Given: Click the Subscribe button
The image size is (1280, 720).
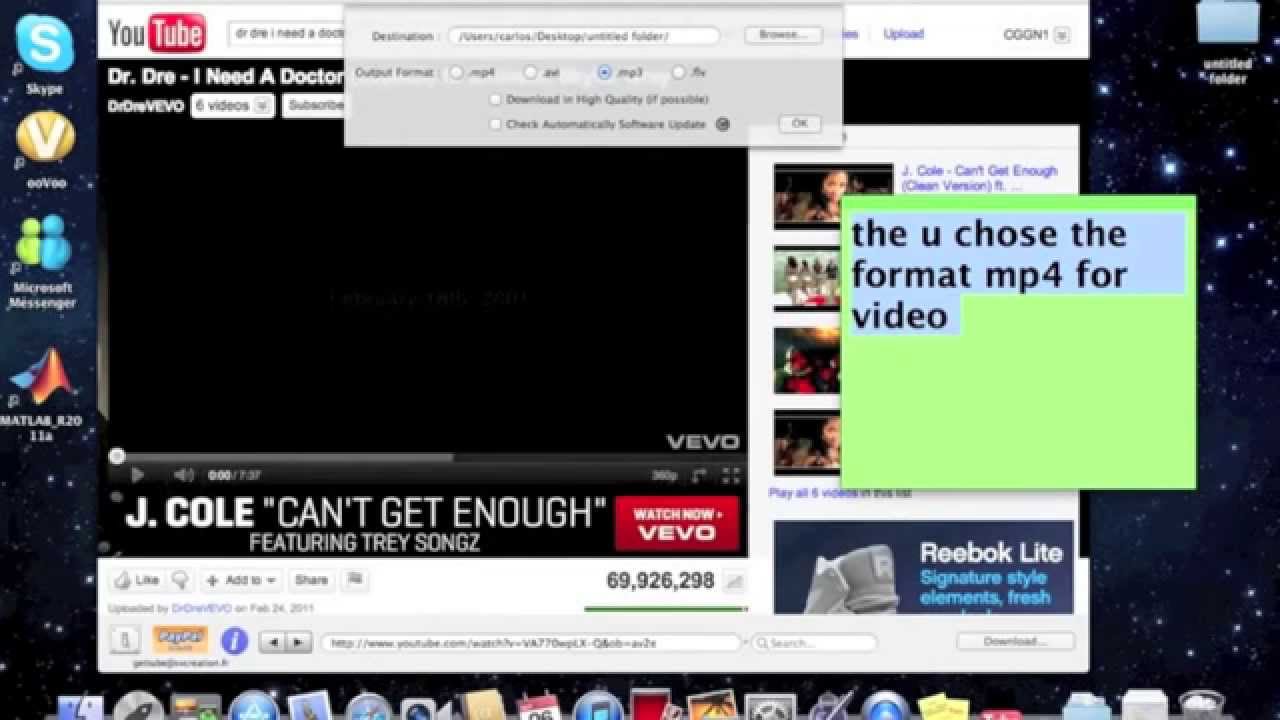Looking at the screenshot, I should point(313,105).
